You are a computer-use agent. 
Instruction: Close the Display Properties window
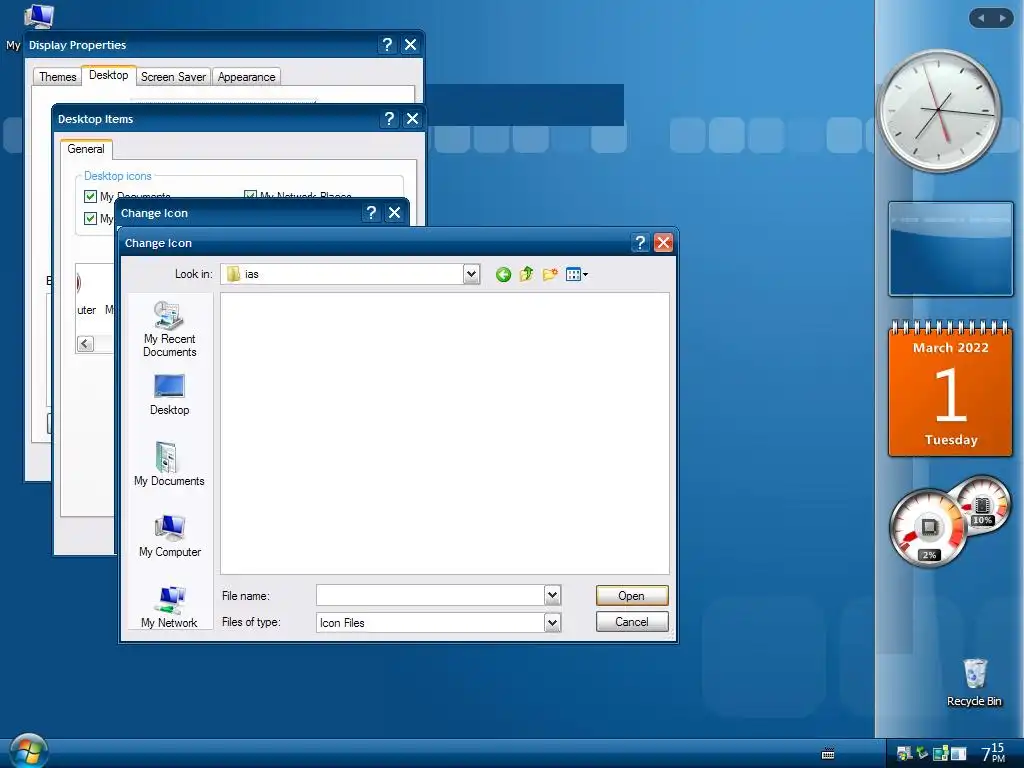[x=410, y=44]
